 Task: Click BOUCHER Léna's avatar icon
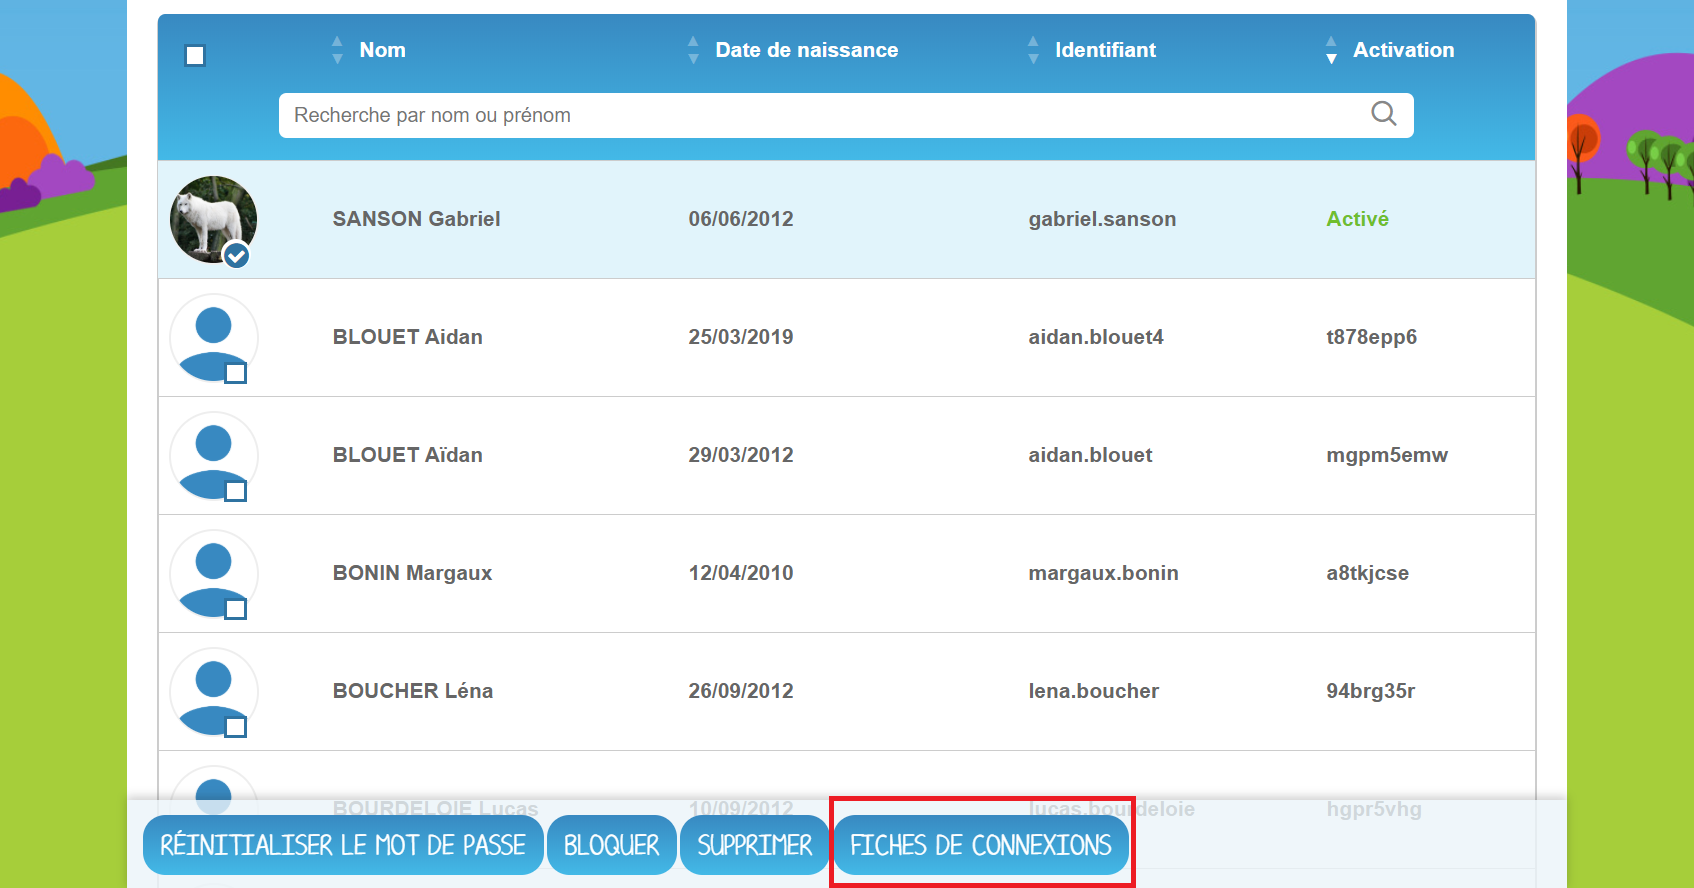tap(211, 689)
